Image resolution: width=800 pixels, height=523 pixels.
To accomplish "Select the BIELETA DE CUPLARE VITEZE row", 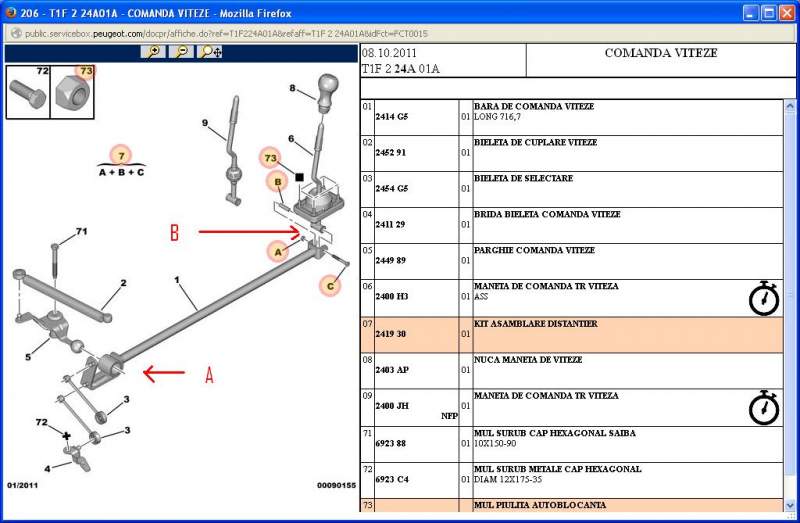I will pos(571,154).
